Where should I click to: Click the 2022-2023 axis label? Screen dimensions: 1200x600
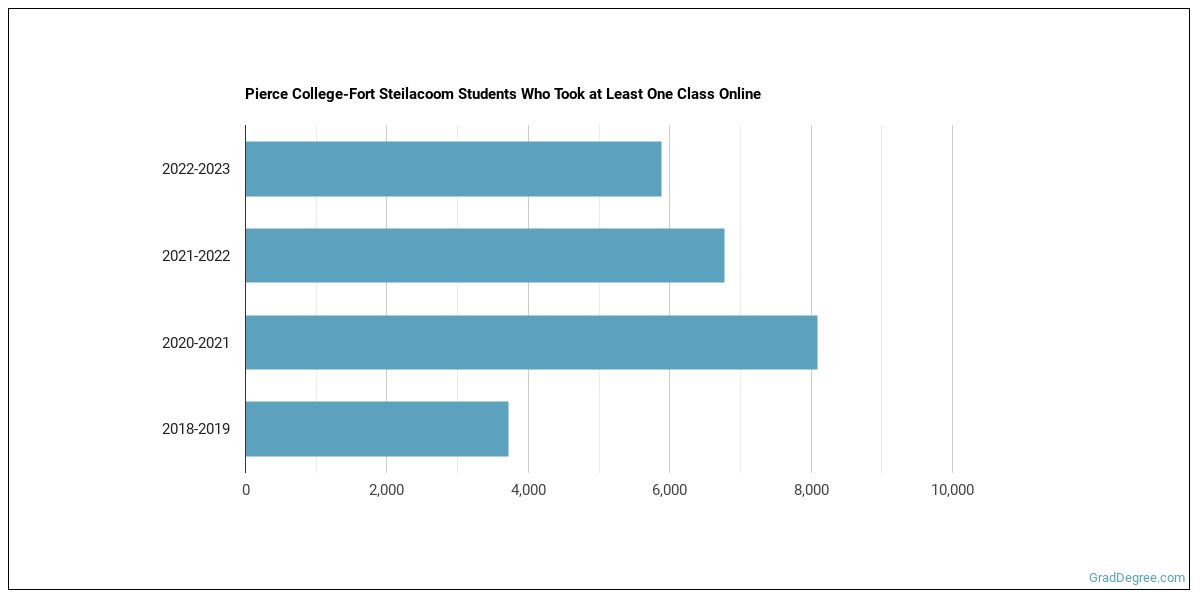196,169
